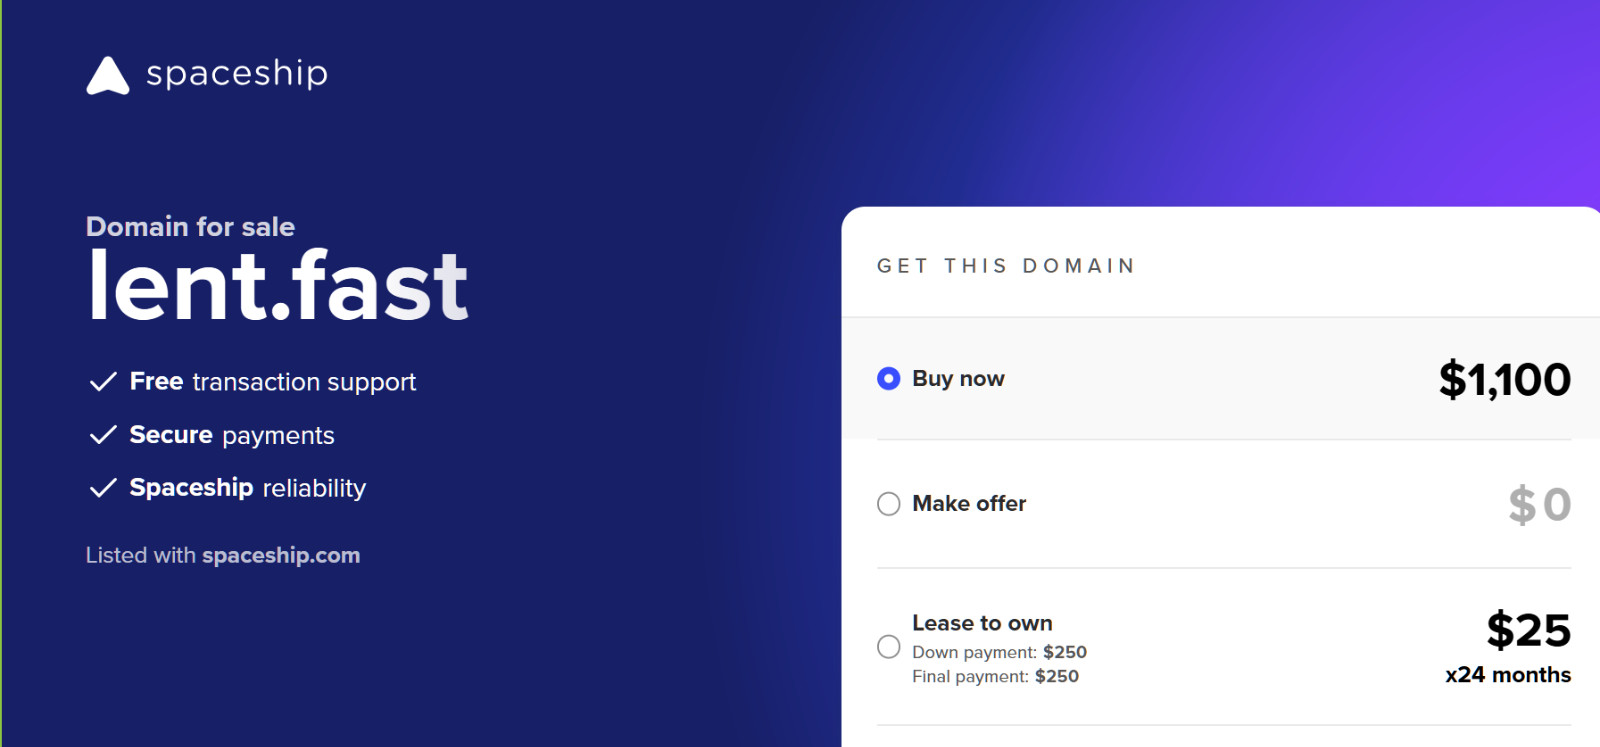This screenshot has width=1600, height=747.
Task: Open the spaceship.com link
Action: click(x=280, y=555)
